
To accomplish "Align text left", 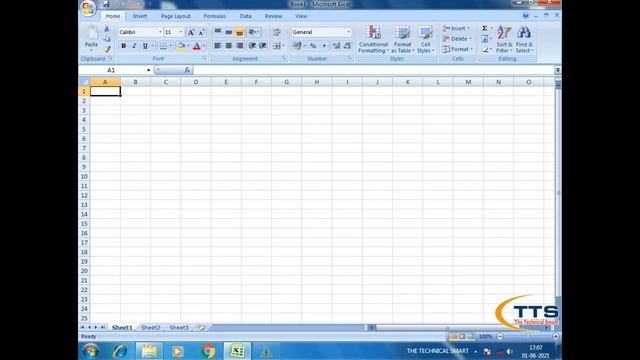I will click(x=218, y=46).
